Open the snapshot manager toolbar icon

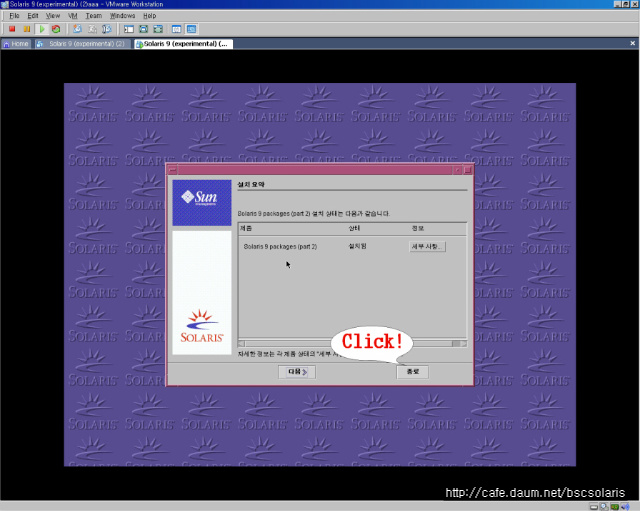(107, 29)
